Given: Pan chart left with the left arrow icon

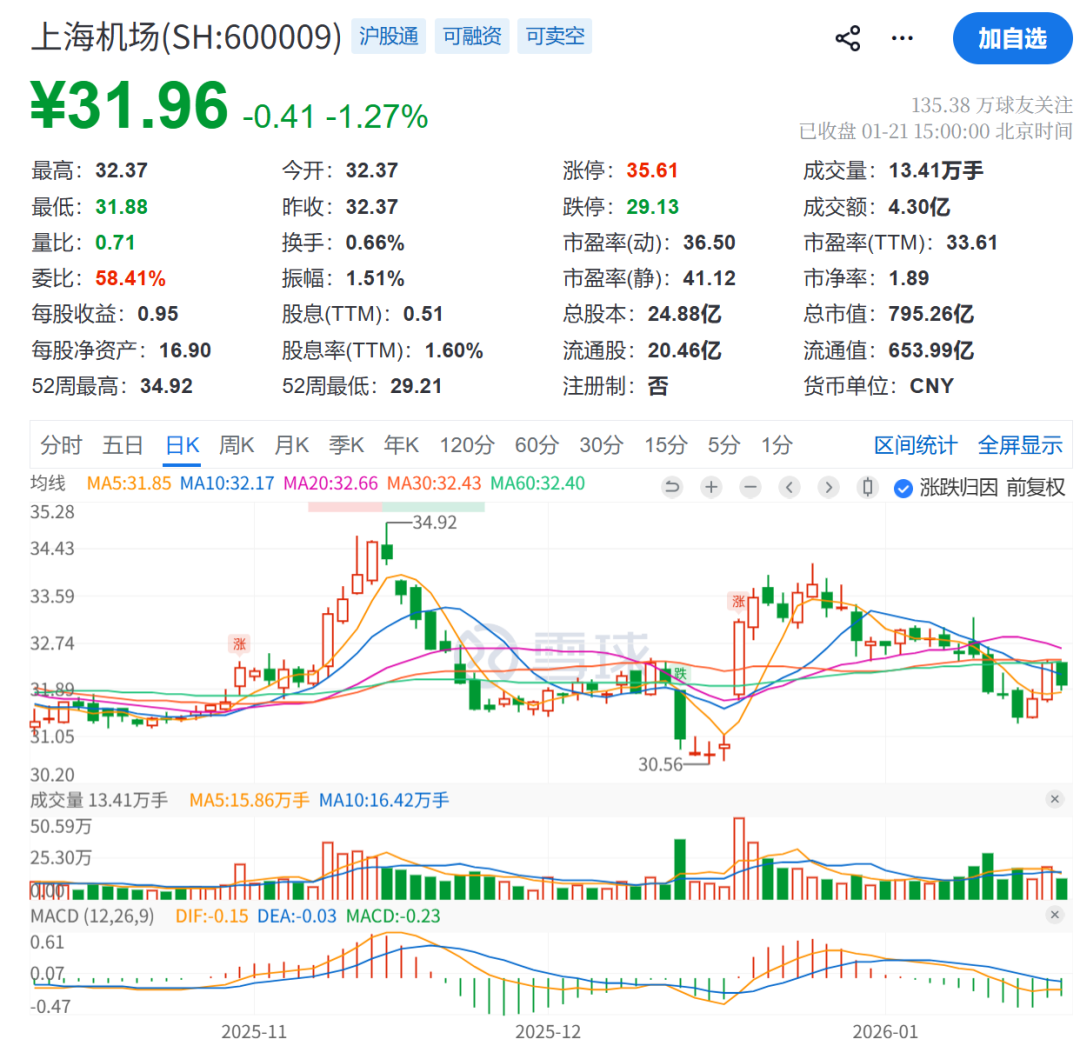Looking at the screenshot, I should click(789, 487).
